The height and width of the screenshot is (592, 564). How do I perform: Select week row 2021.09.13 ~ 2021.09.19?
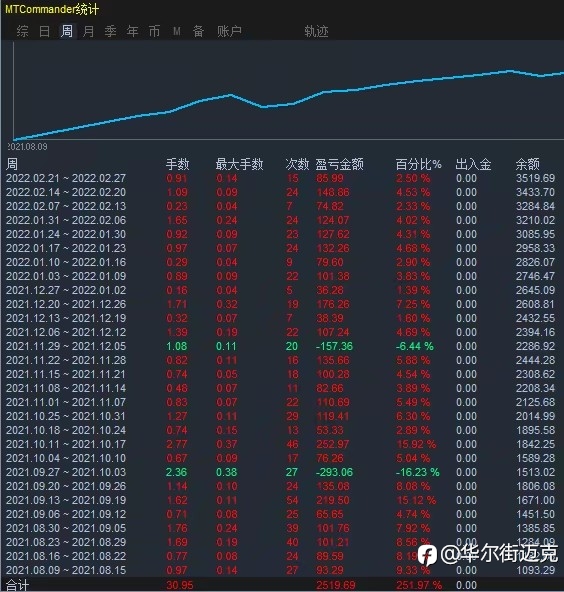tap(281, 500)
